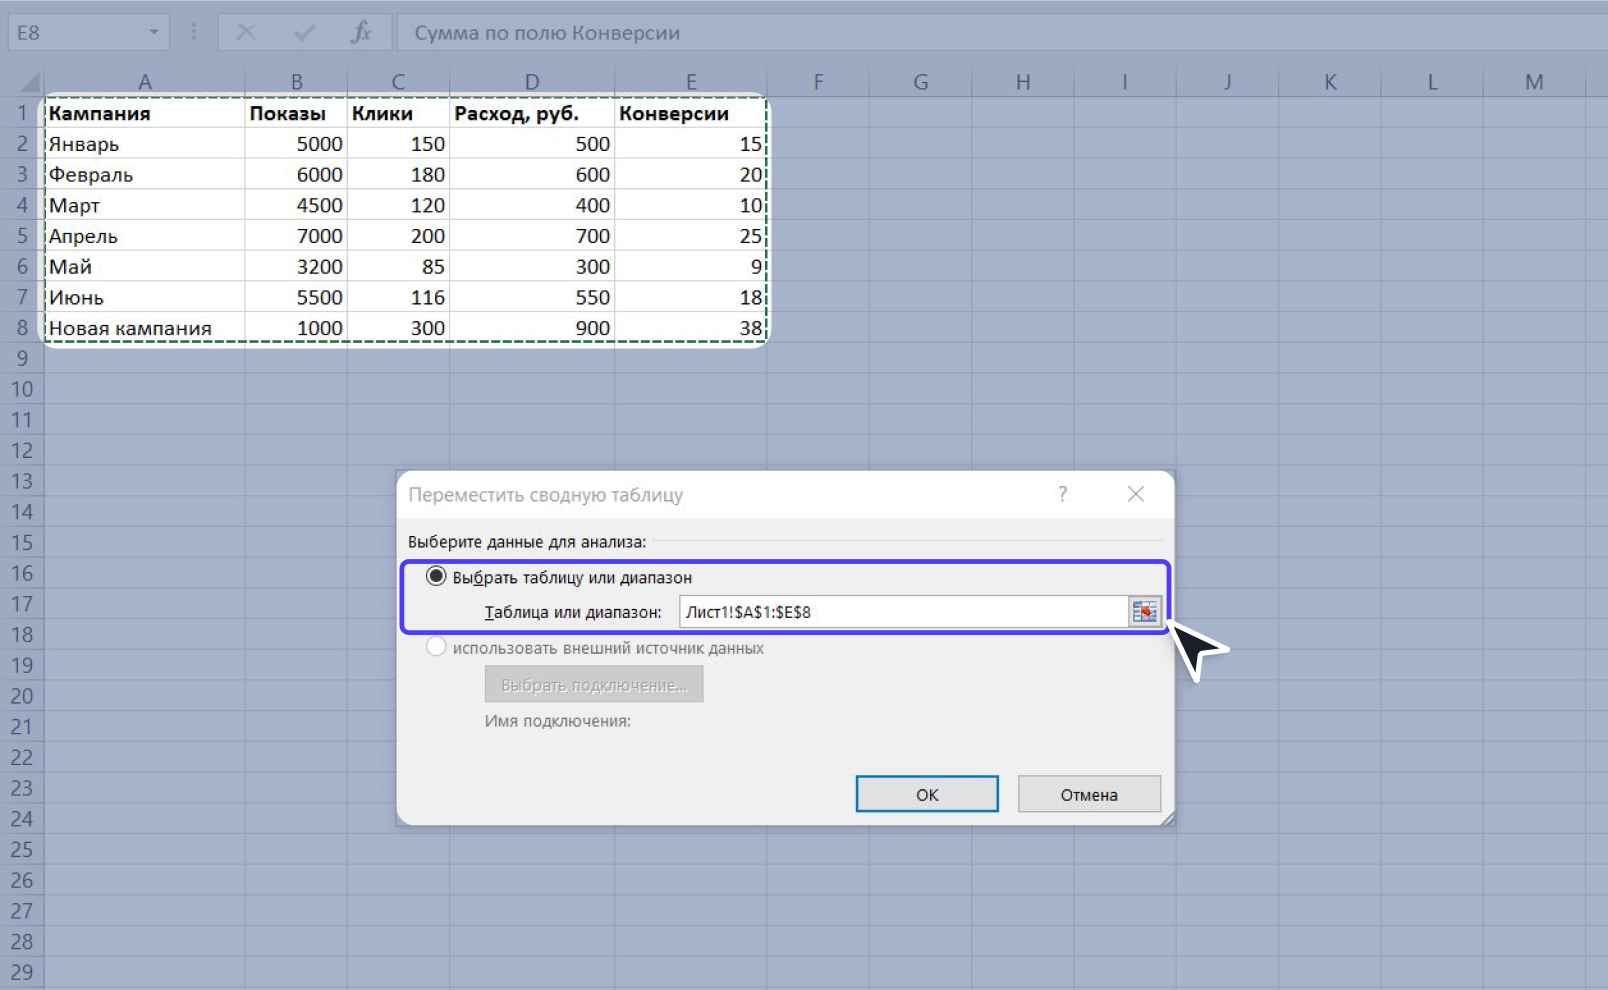Click the formula bar text 'Сумма по полю Конверсии'
The width and height of the screenshot is (1608, 990).
(547, 33)
